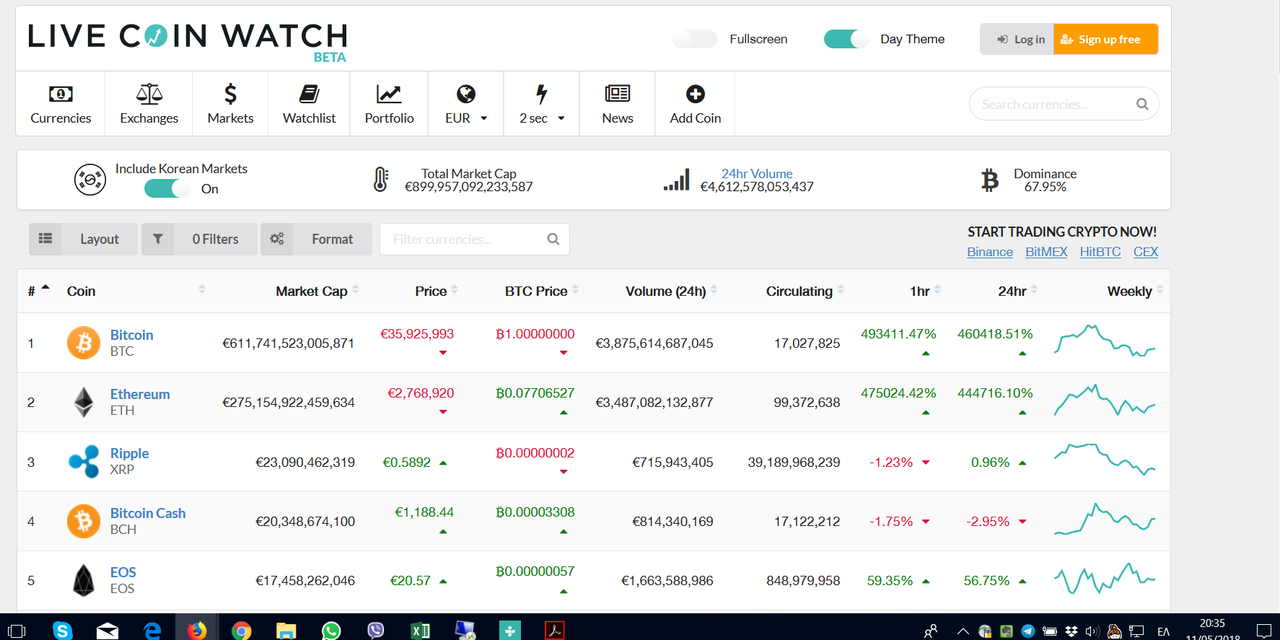Open the Binance exchange link
This screenshot has height=640, width=1280.
pos(990,252)
